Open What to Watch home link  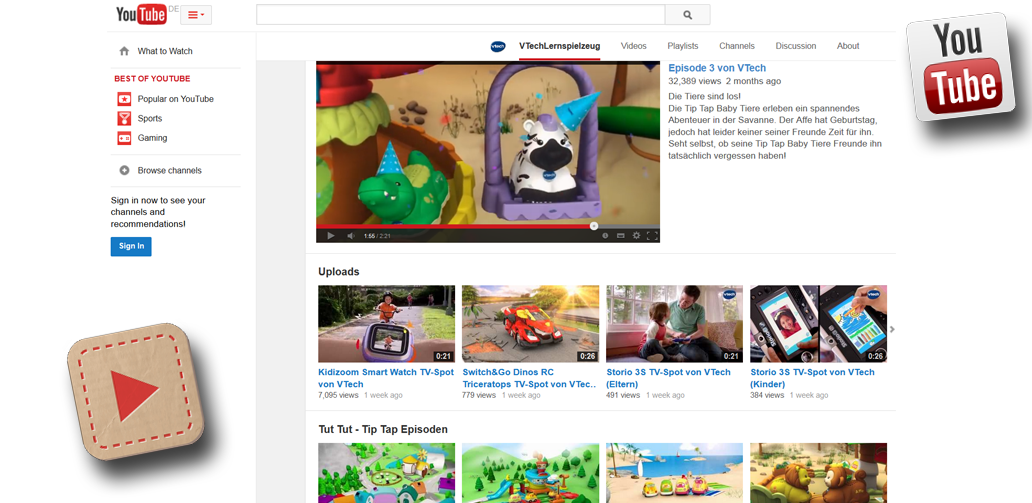click(x=165, y=51)
